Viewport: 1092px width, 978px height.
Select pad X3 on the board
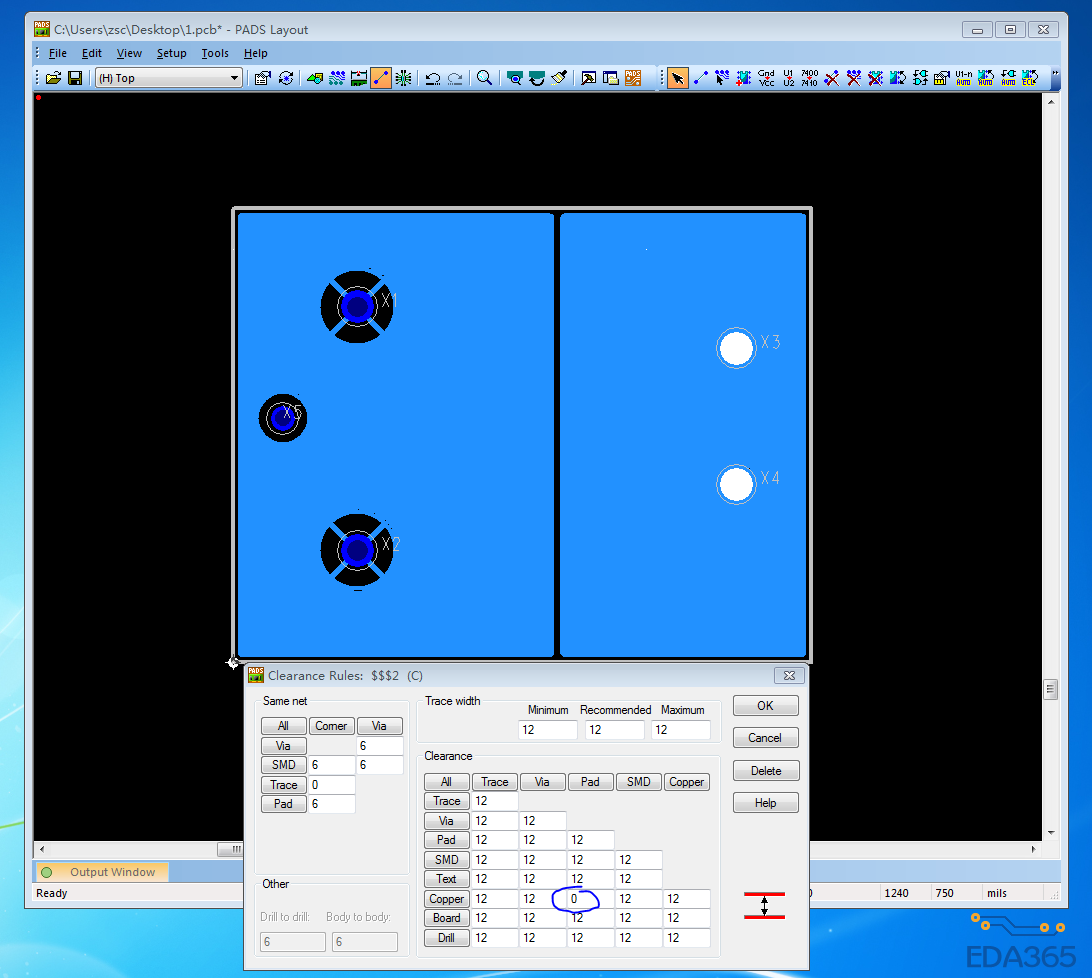click(x=736, y=348)
